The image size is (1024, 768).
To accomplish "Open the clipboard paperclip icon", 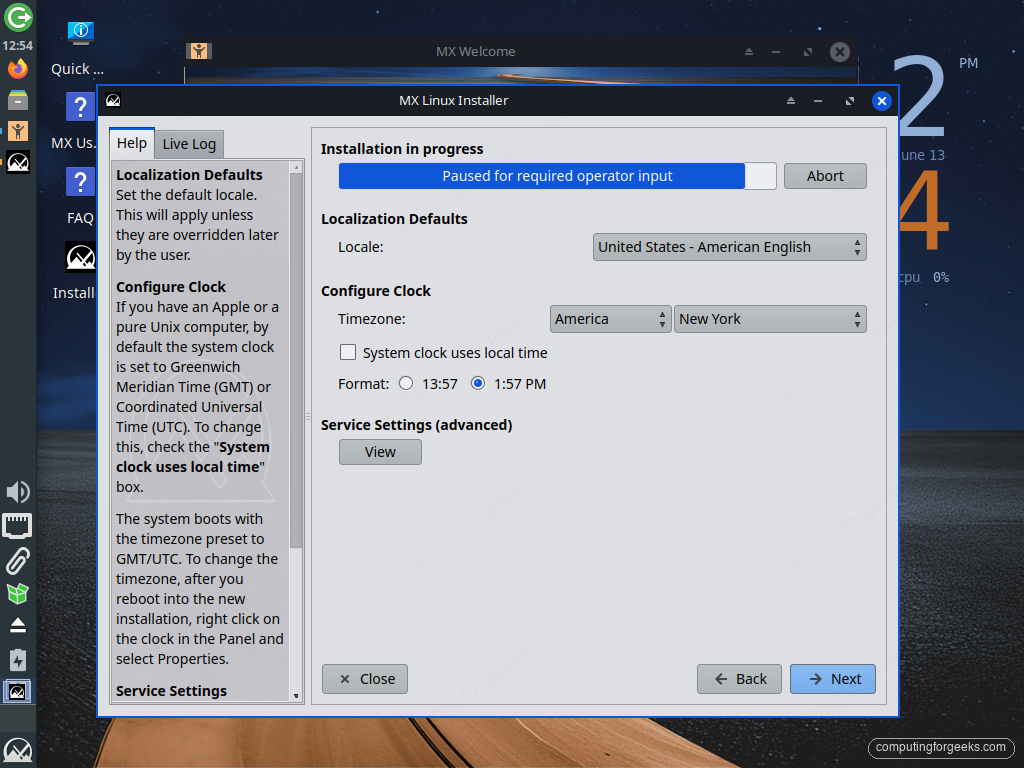I will pos(18,560).
